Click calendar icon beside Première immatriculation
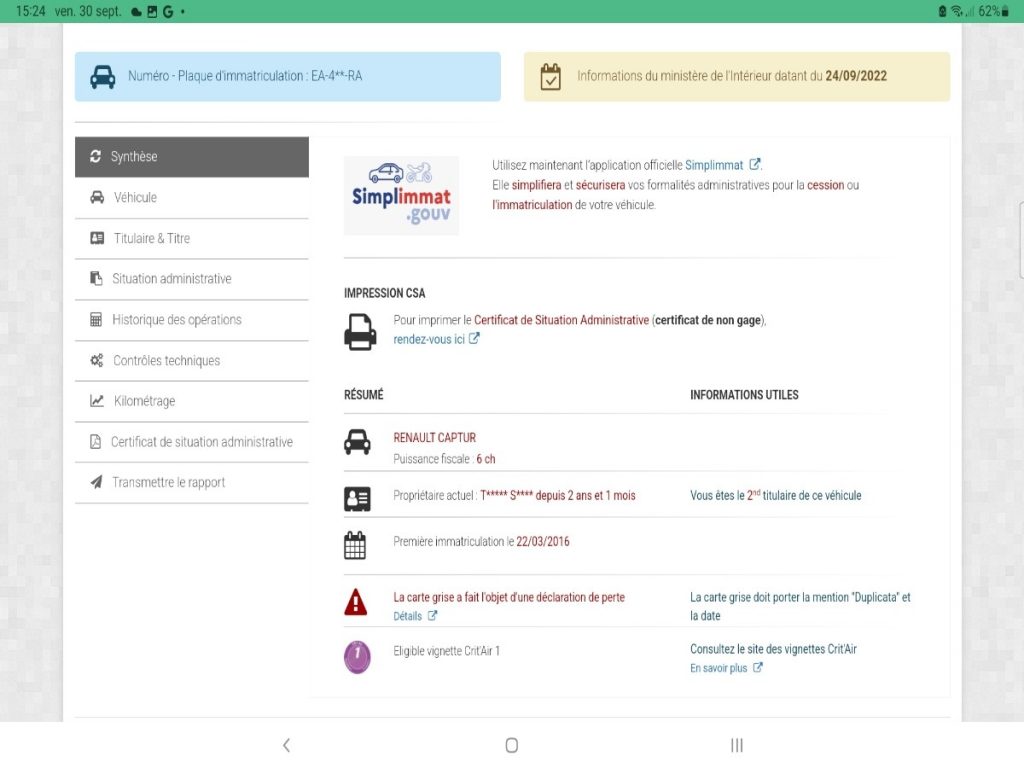The image size is (1024, 768). click(x=355, y=545)
